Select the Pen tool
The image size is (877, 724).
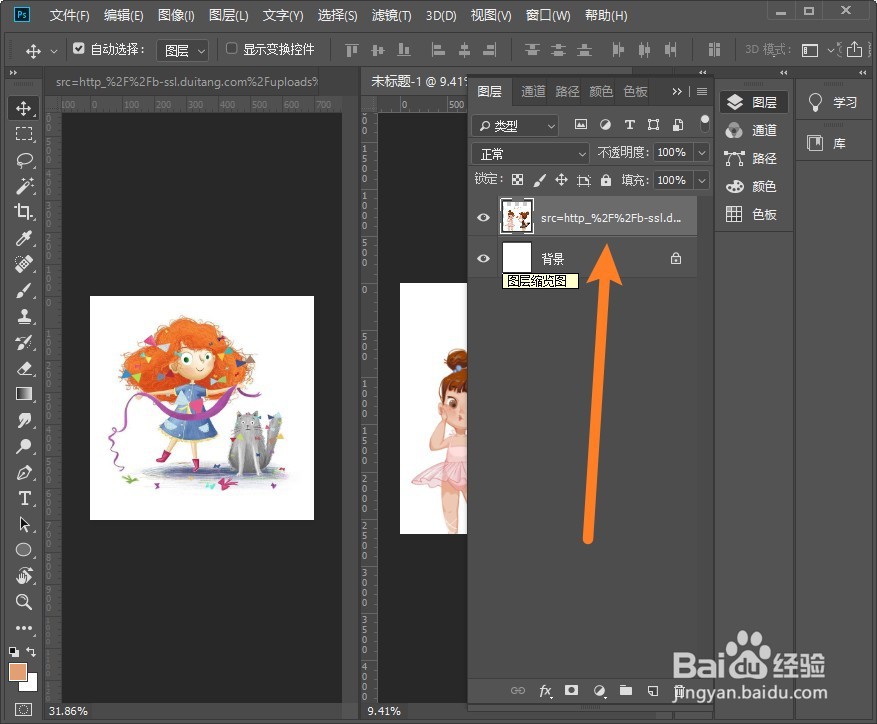click(23, 472)
